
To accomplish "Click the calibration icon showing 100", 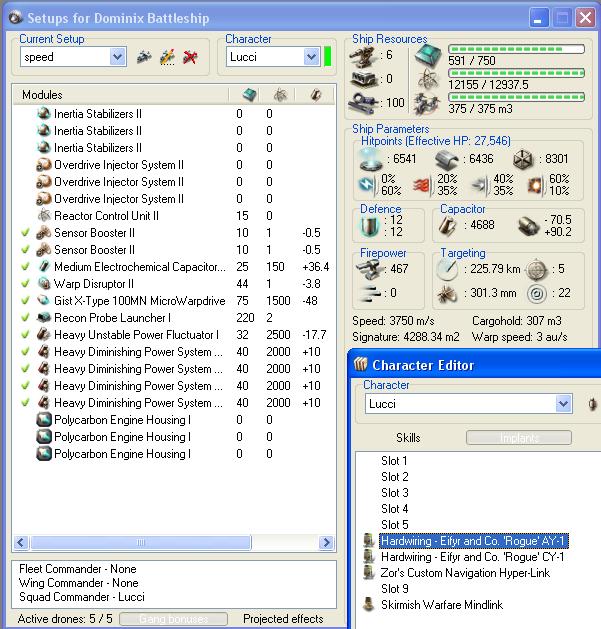I will click(363, 103).
